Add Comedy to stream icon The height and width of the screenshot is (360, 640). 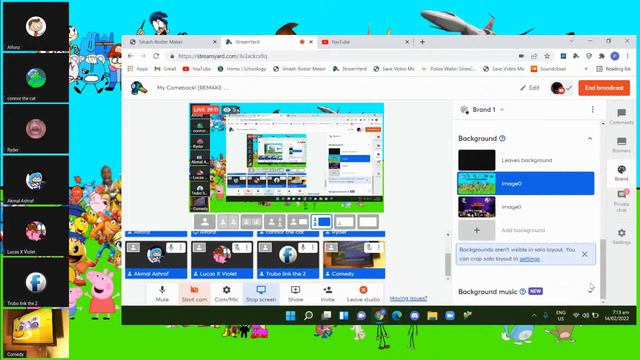coord(331,247)
